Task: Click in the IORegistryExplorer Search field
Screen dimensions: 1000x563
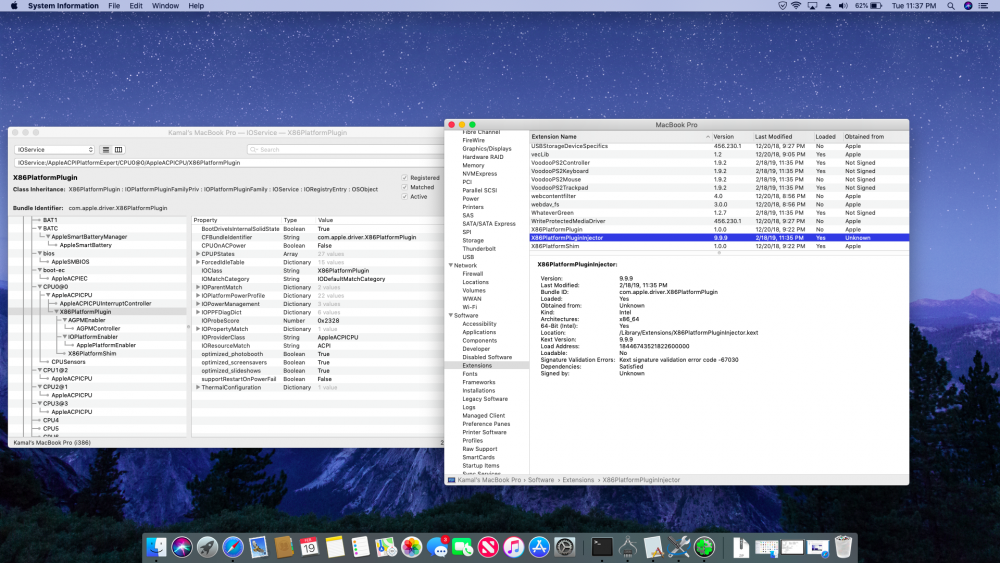Action: click(344, 150)
